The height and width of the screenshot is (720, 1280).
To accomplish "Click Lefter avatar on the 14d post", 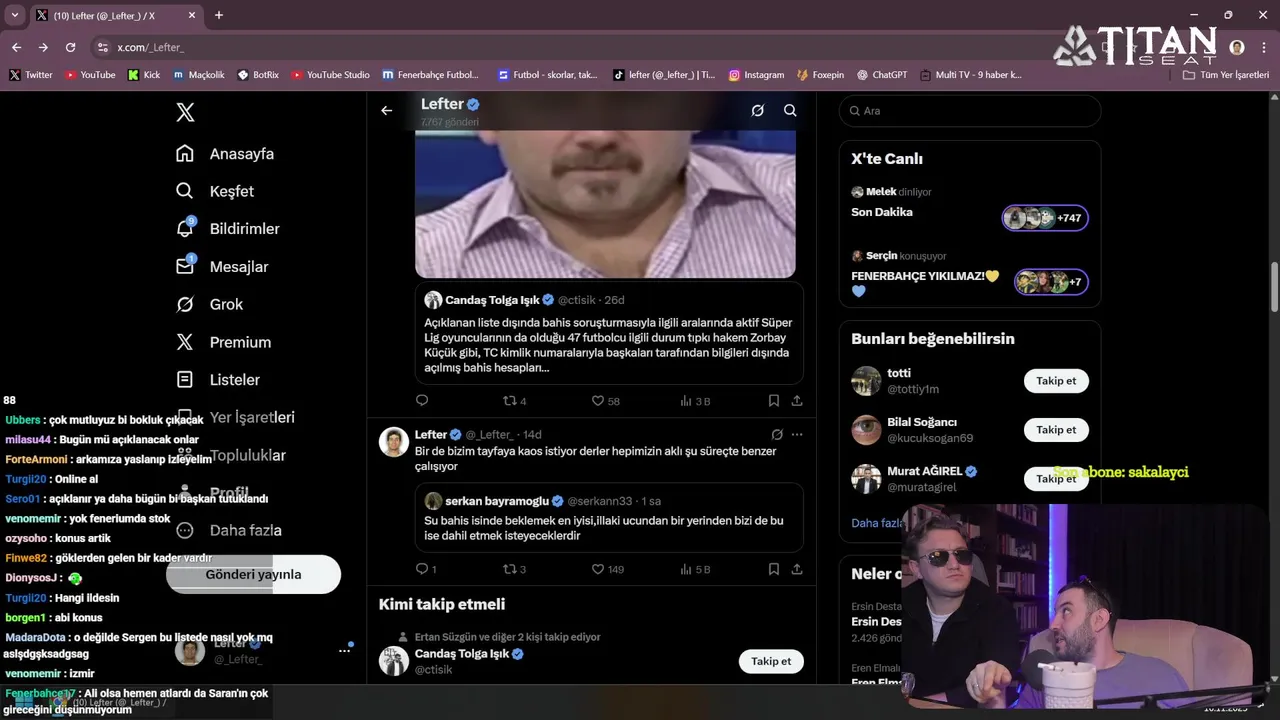I will click(x=394, y=442).
